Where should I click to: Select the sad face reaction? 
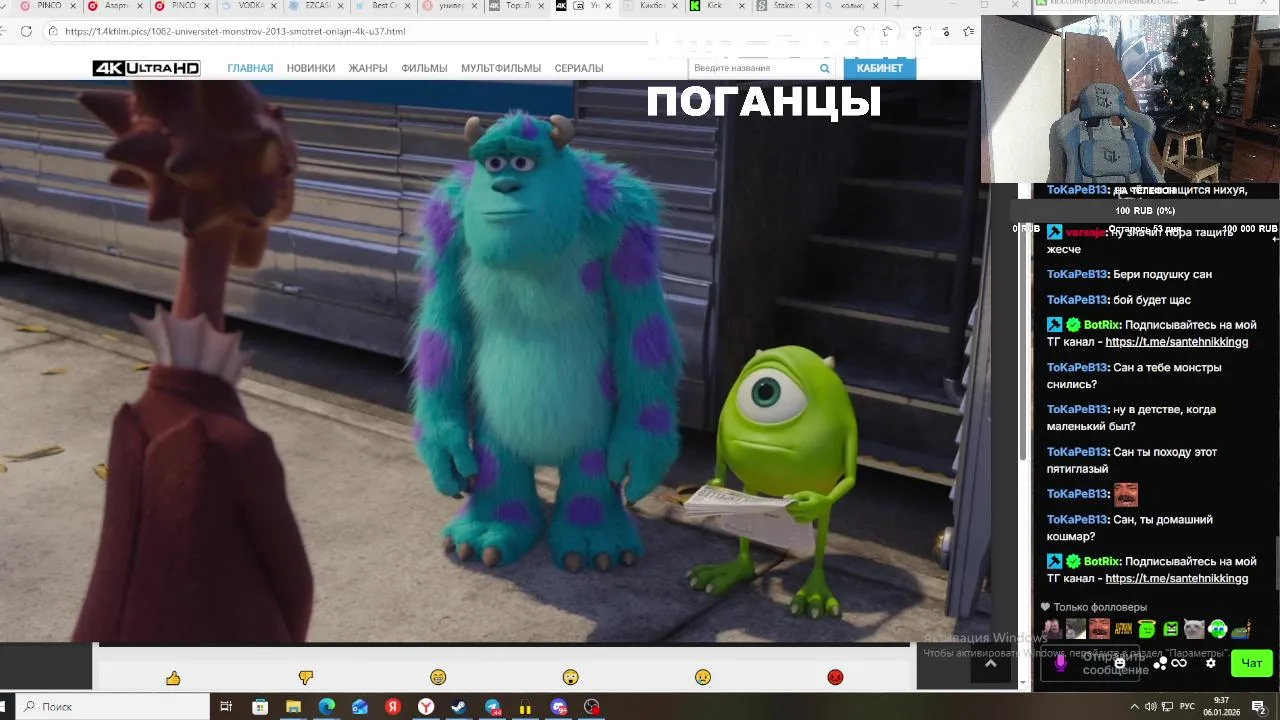tap(703, 678)
